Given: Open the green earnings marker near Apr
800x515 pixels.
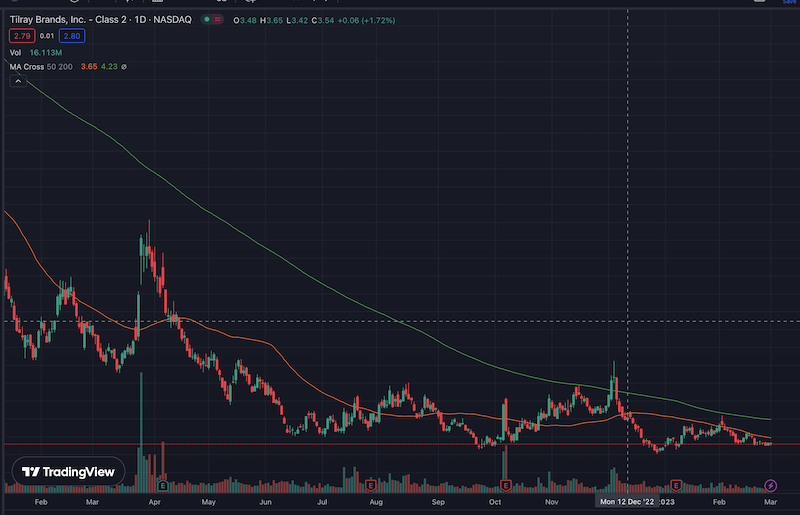Looking at the screenshot, I should (x=163, y=485).
